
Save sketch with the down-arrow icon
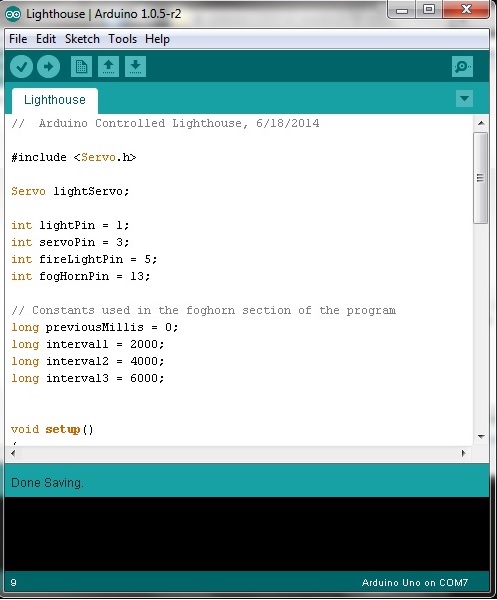[x=135, y=67]
